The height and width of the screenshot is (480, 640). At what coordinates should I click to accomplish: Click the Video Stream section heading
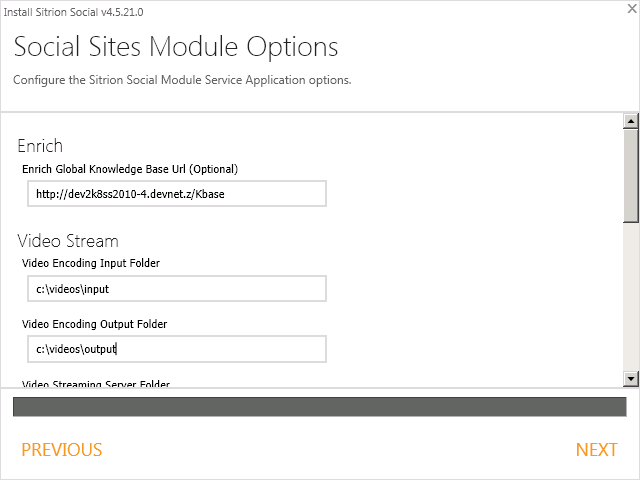pos(68,241)
